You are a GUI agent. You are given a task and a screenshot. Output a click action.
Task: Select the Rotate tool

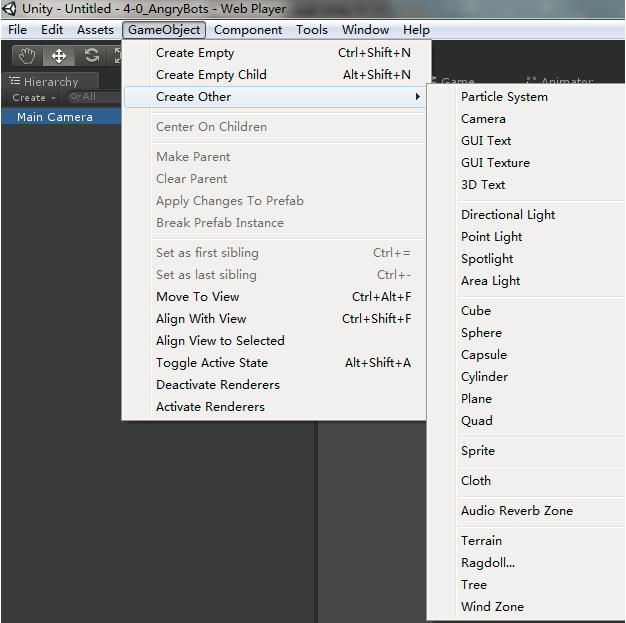click(x=91, y=56)
